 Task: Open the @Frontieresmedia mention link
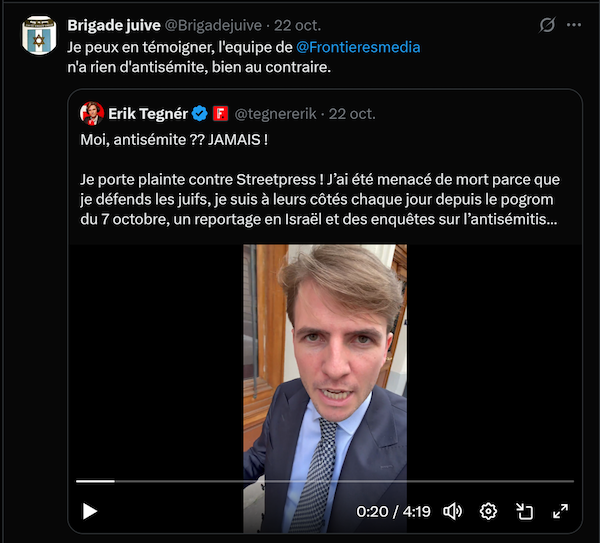358,47
